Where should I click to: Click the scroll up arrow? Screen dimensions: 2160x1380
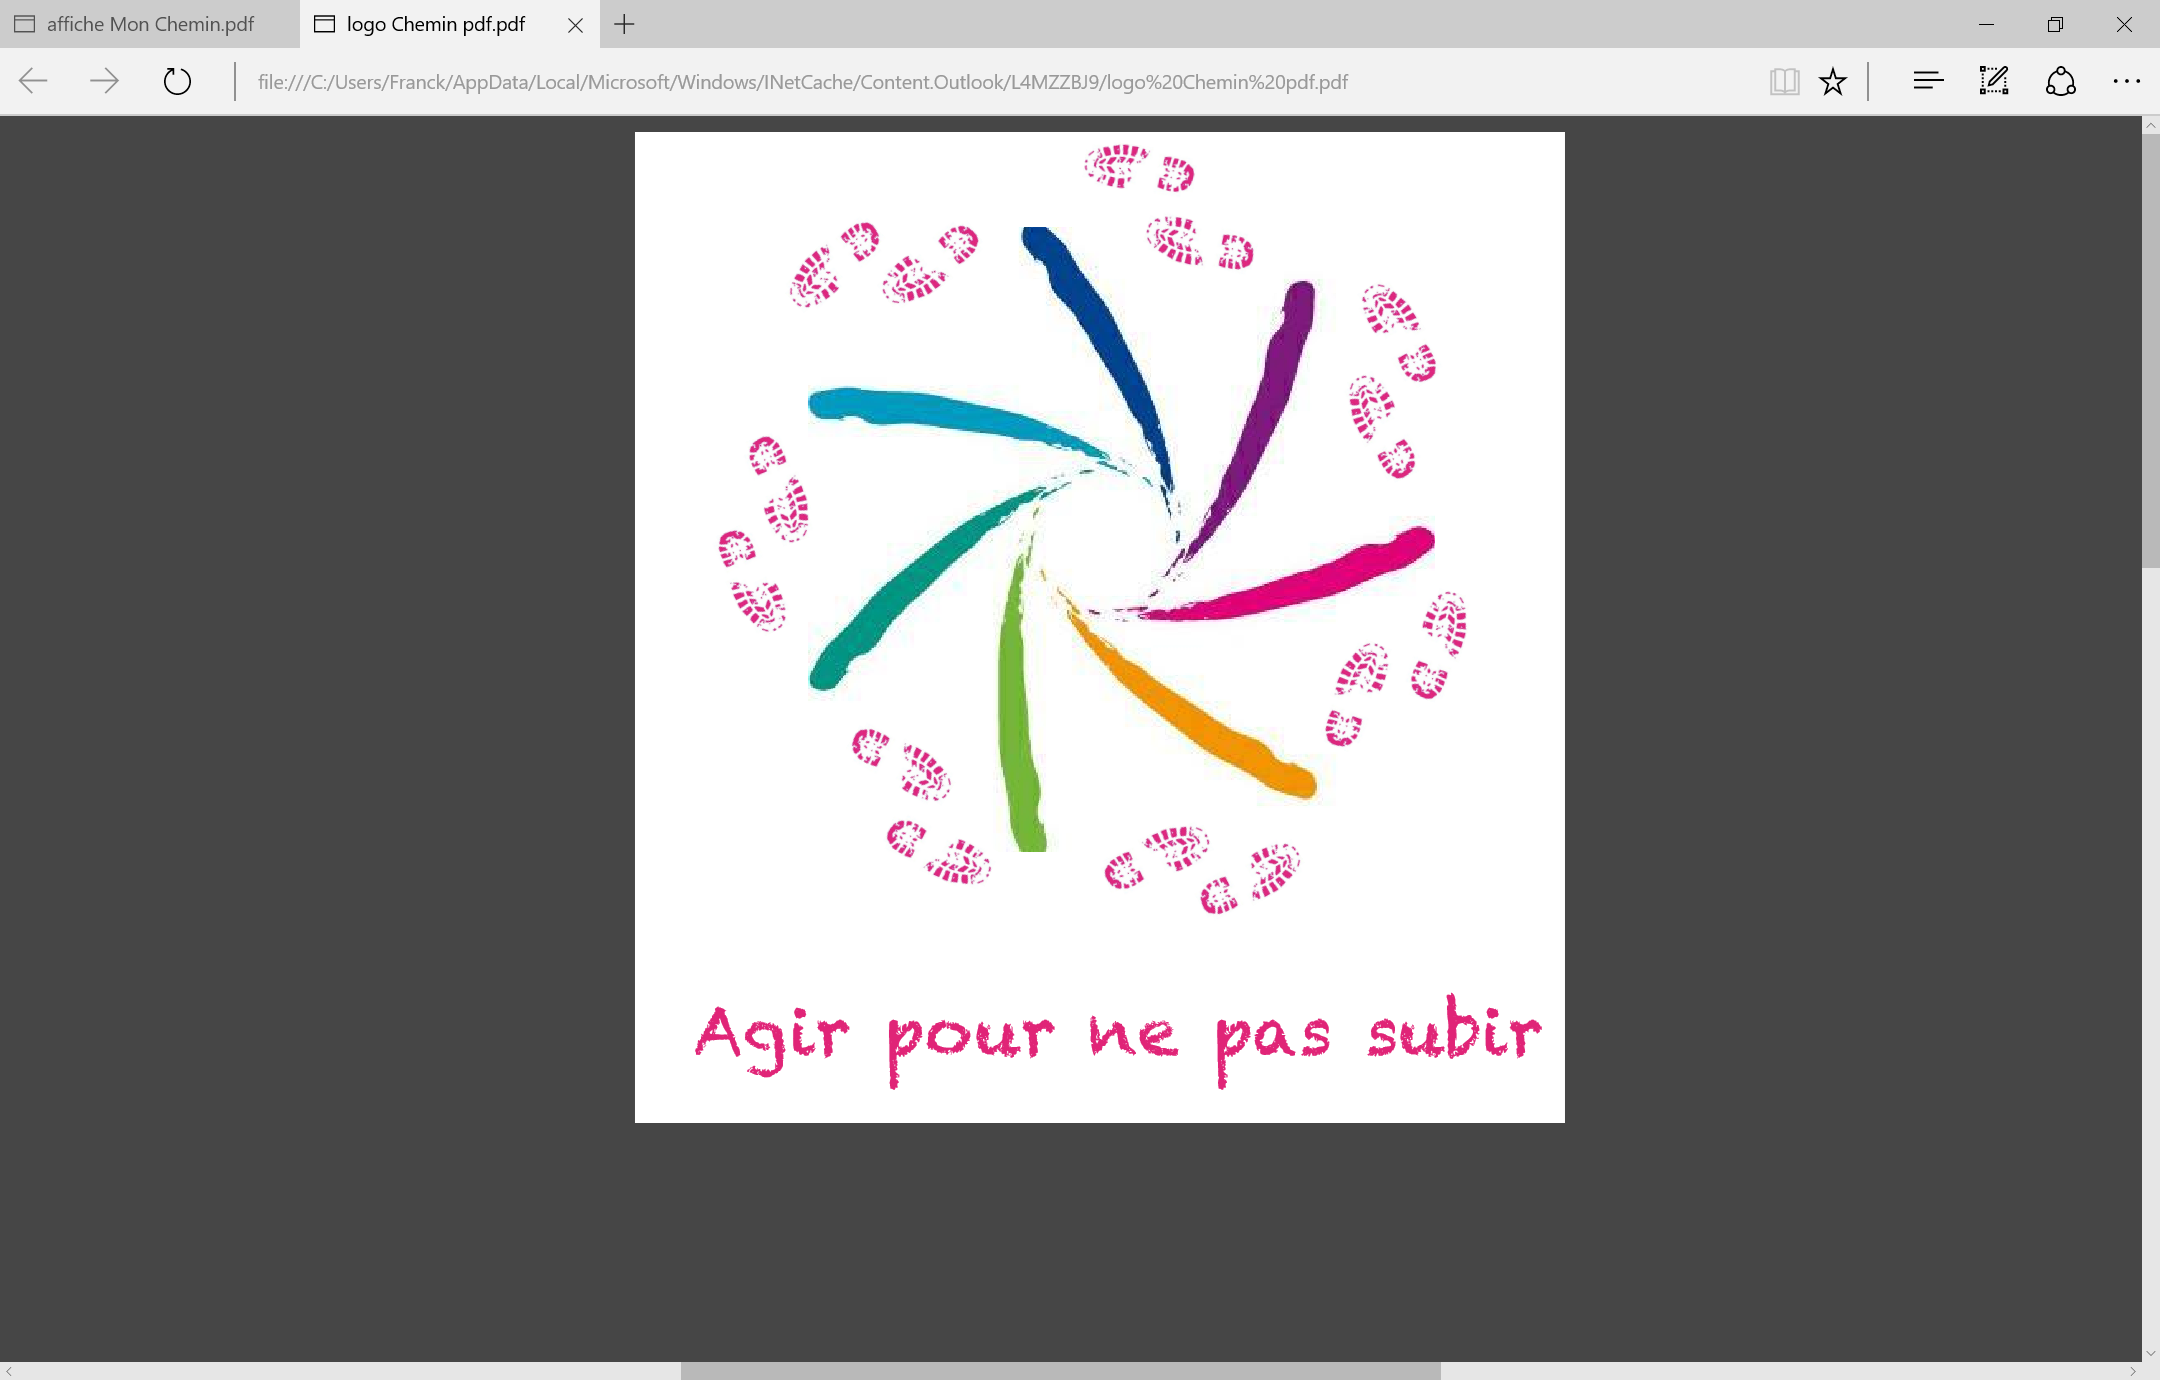pos(2150,125)
